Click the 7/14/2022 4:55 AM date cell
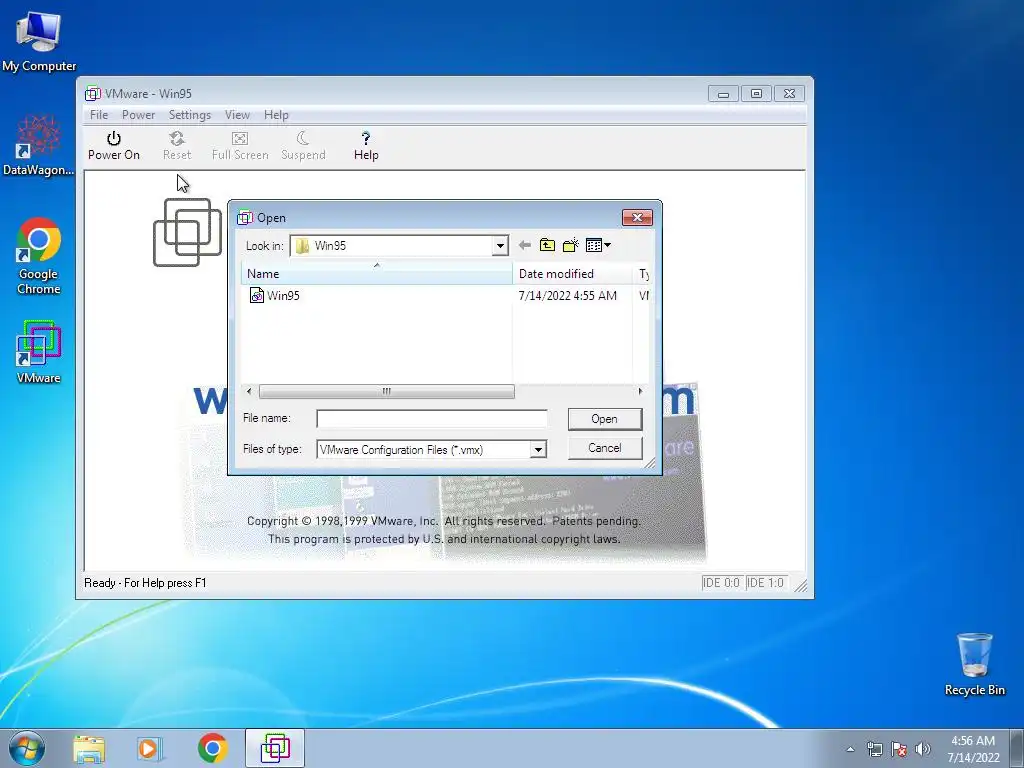This screenshot has height=768, width=1024. (568, 295)
